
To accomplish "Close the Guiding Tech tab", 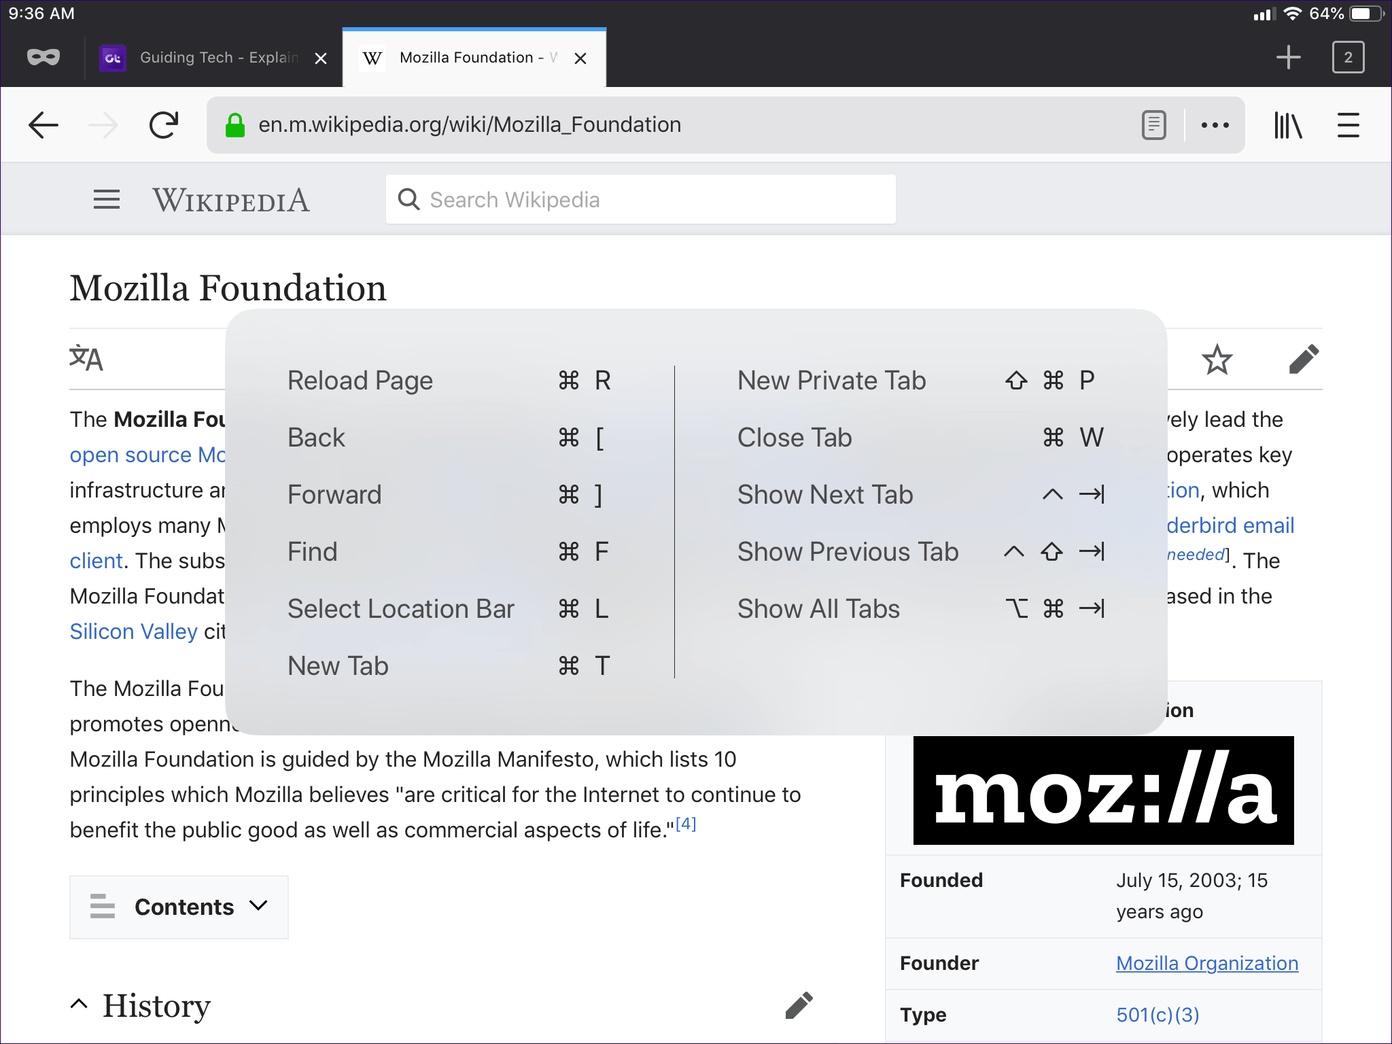I will pyautogui.click(x=321, y=59).
